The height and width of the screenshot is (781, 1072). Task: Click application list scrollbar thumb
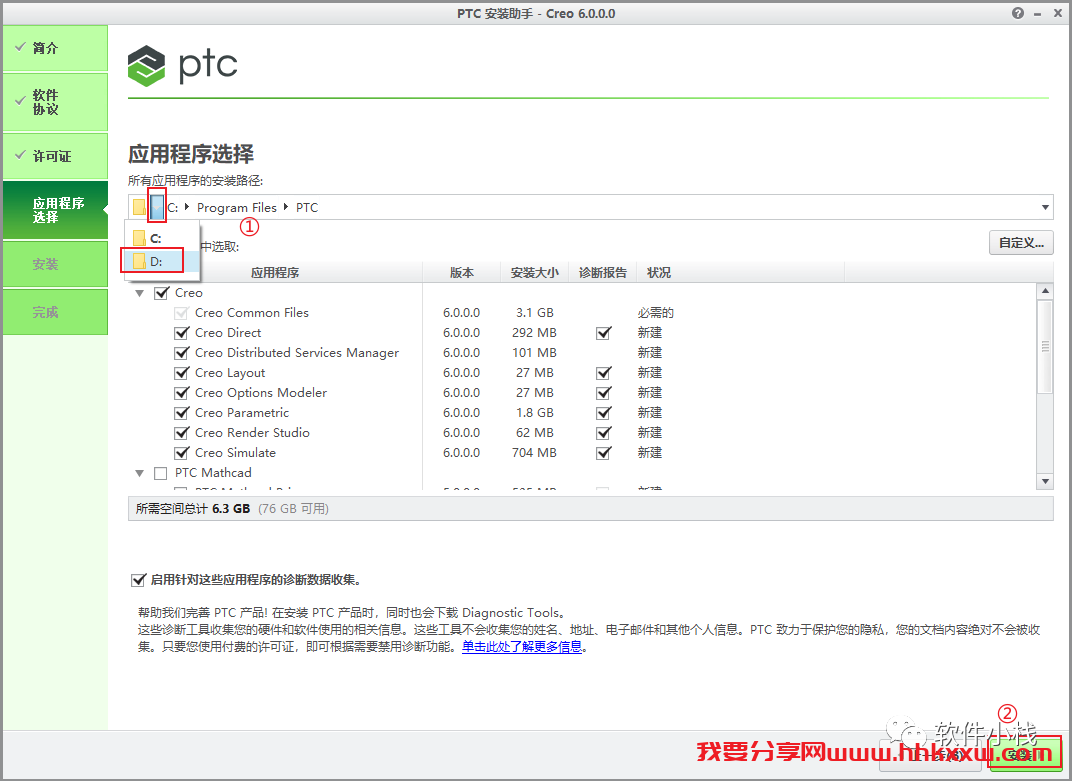point(1045,347)
